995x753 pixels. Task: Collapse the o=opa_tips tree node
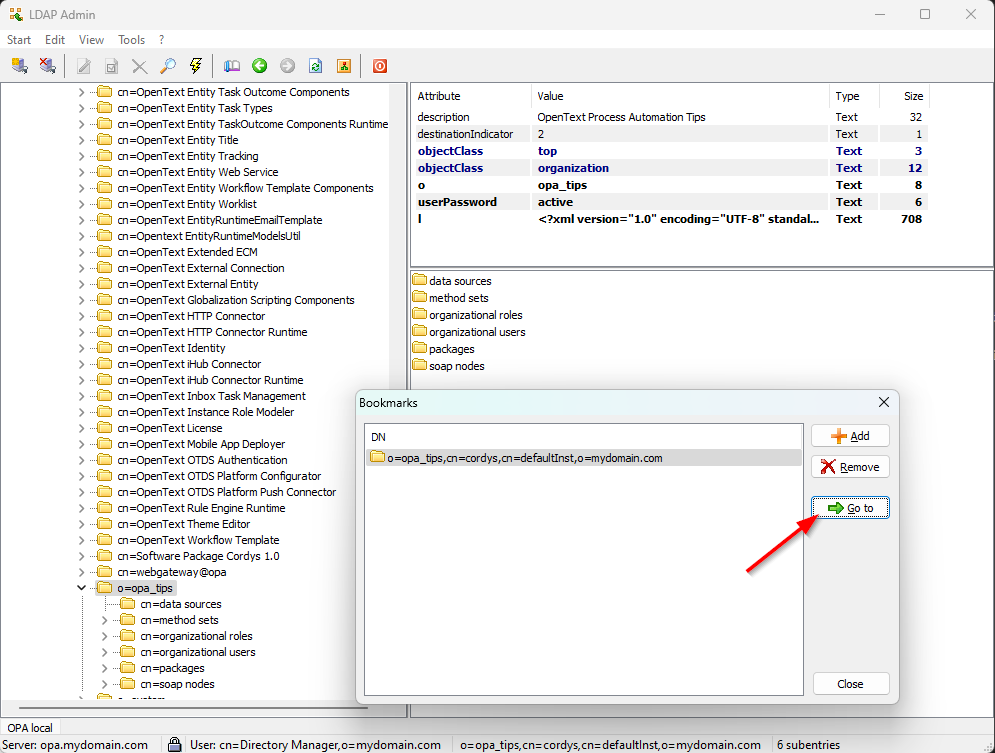coord(81,588)
